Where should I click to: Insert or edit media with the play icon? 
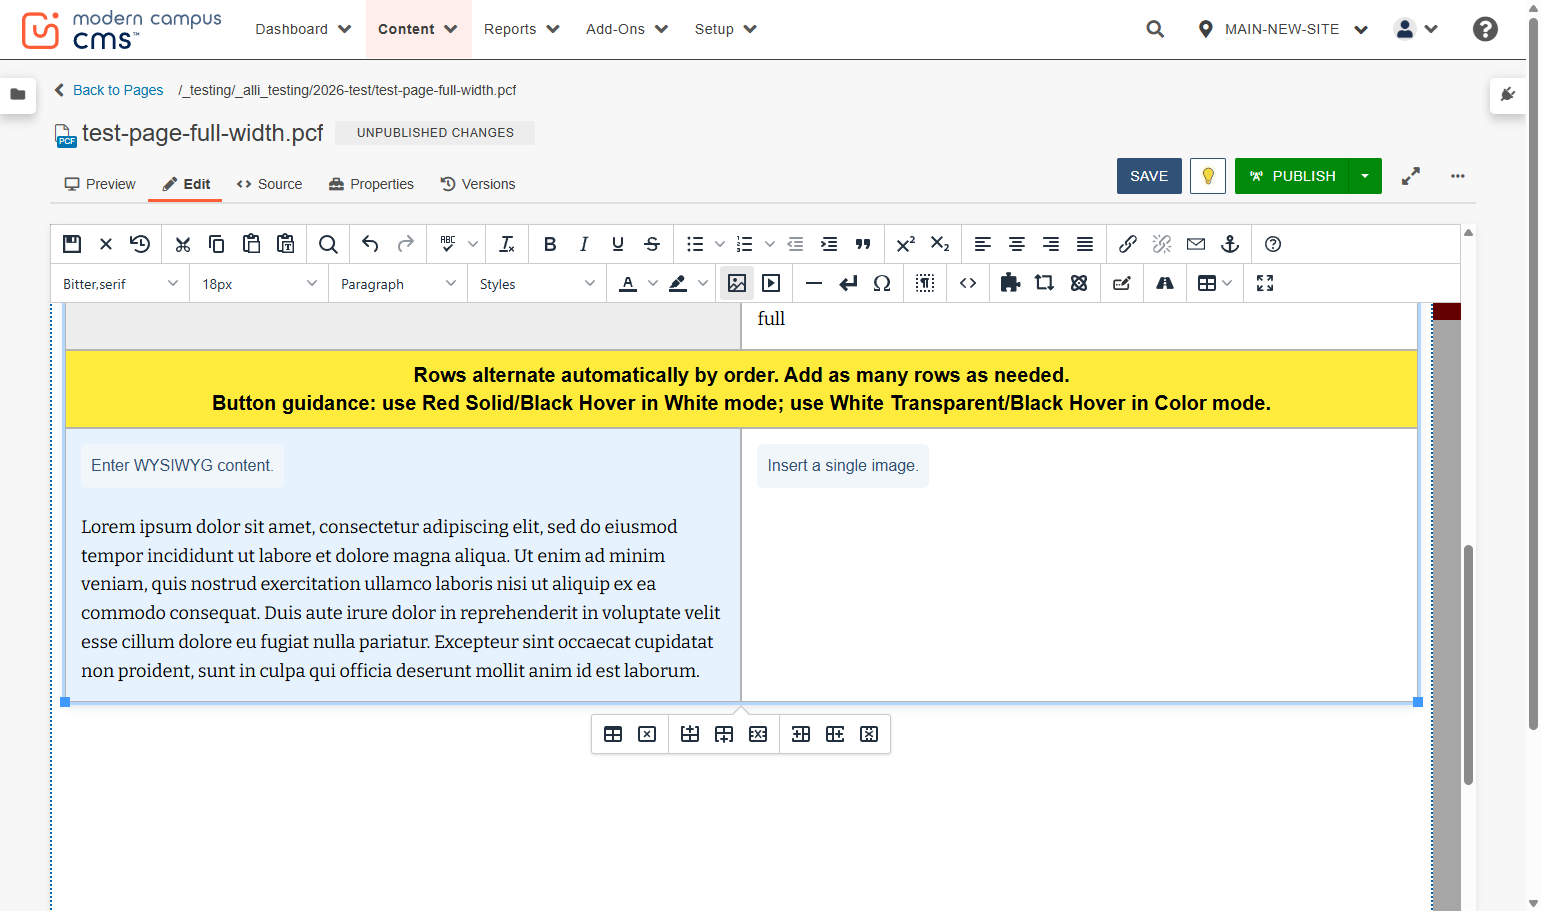coord(771,283)
